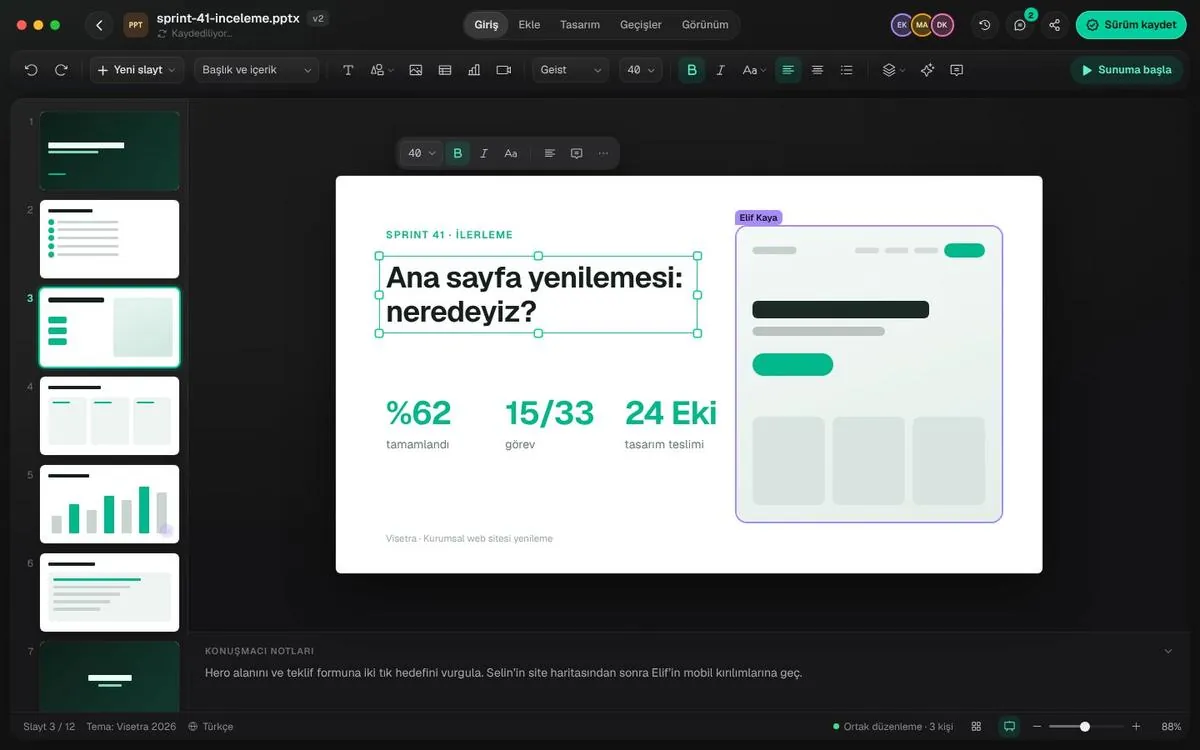
Task: Open the Geist font family dropdown
Action: [571, 70]
